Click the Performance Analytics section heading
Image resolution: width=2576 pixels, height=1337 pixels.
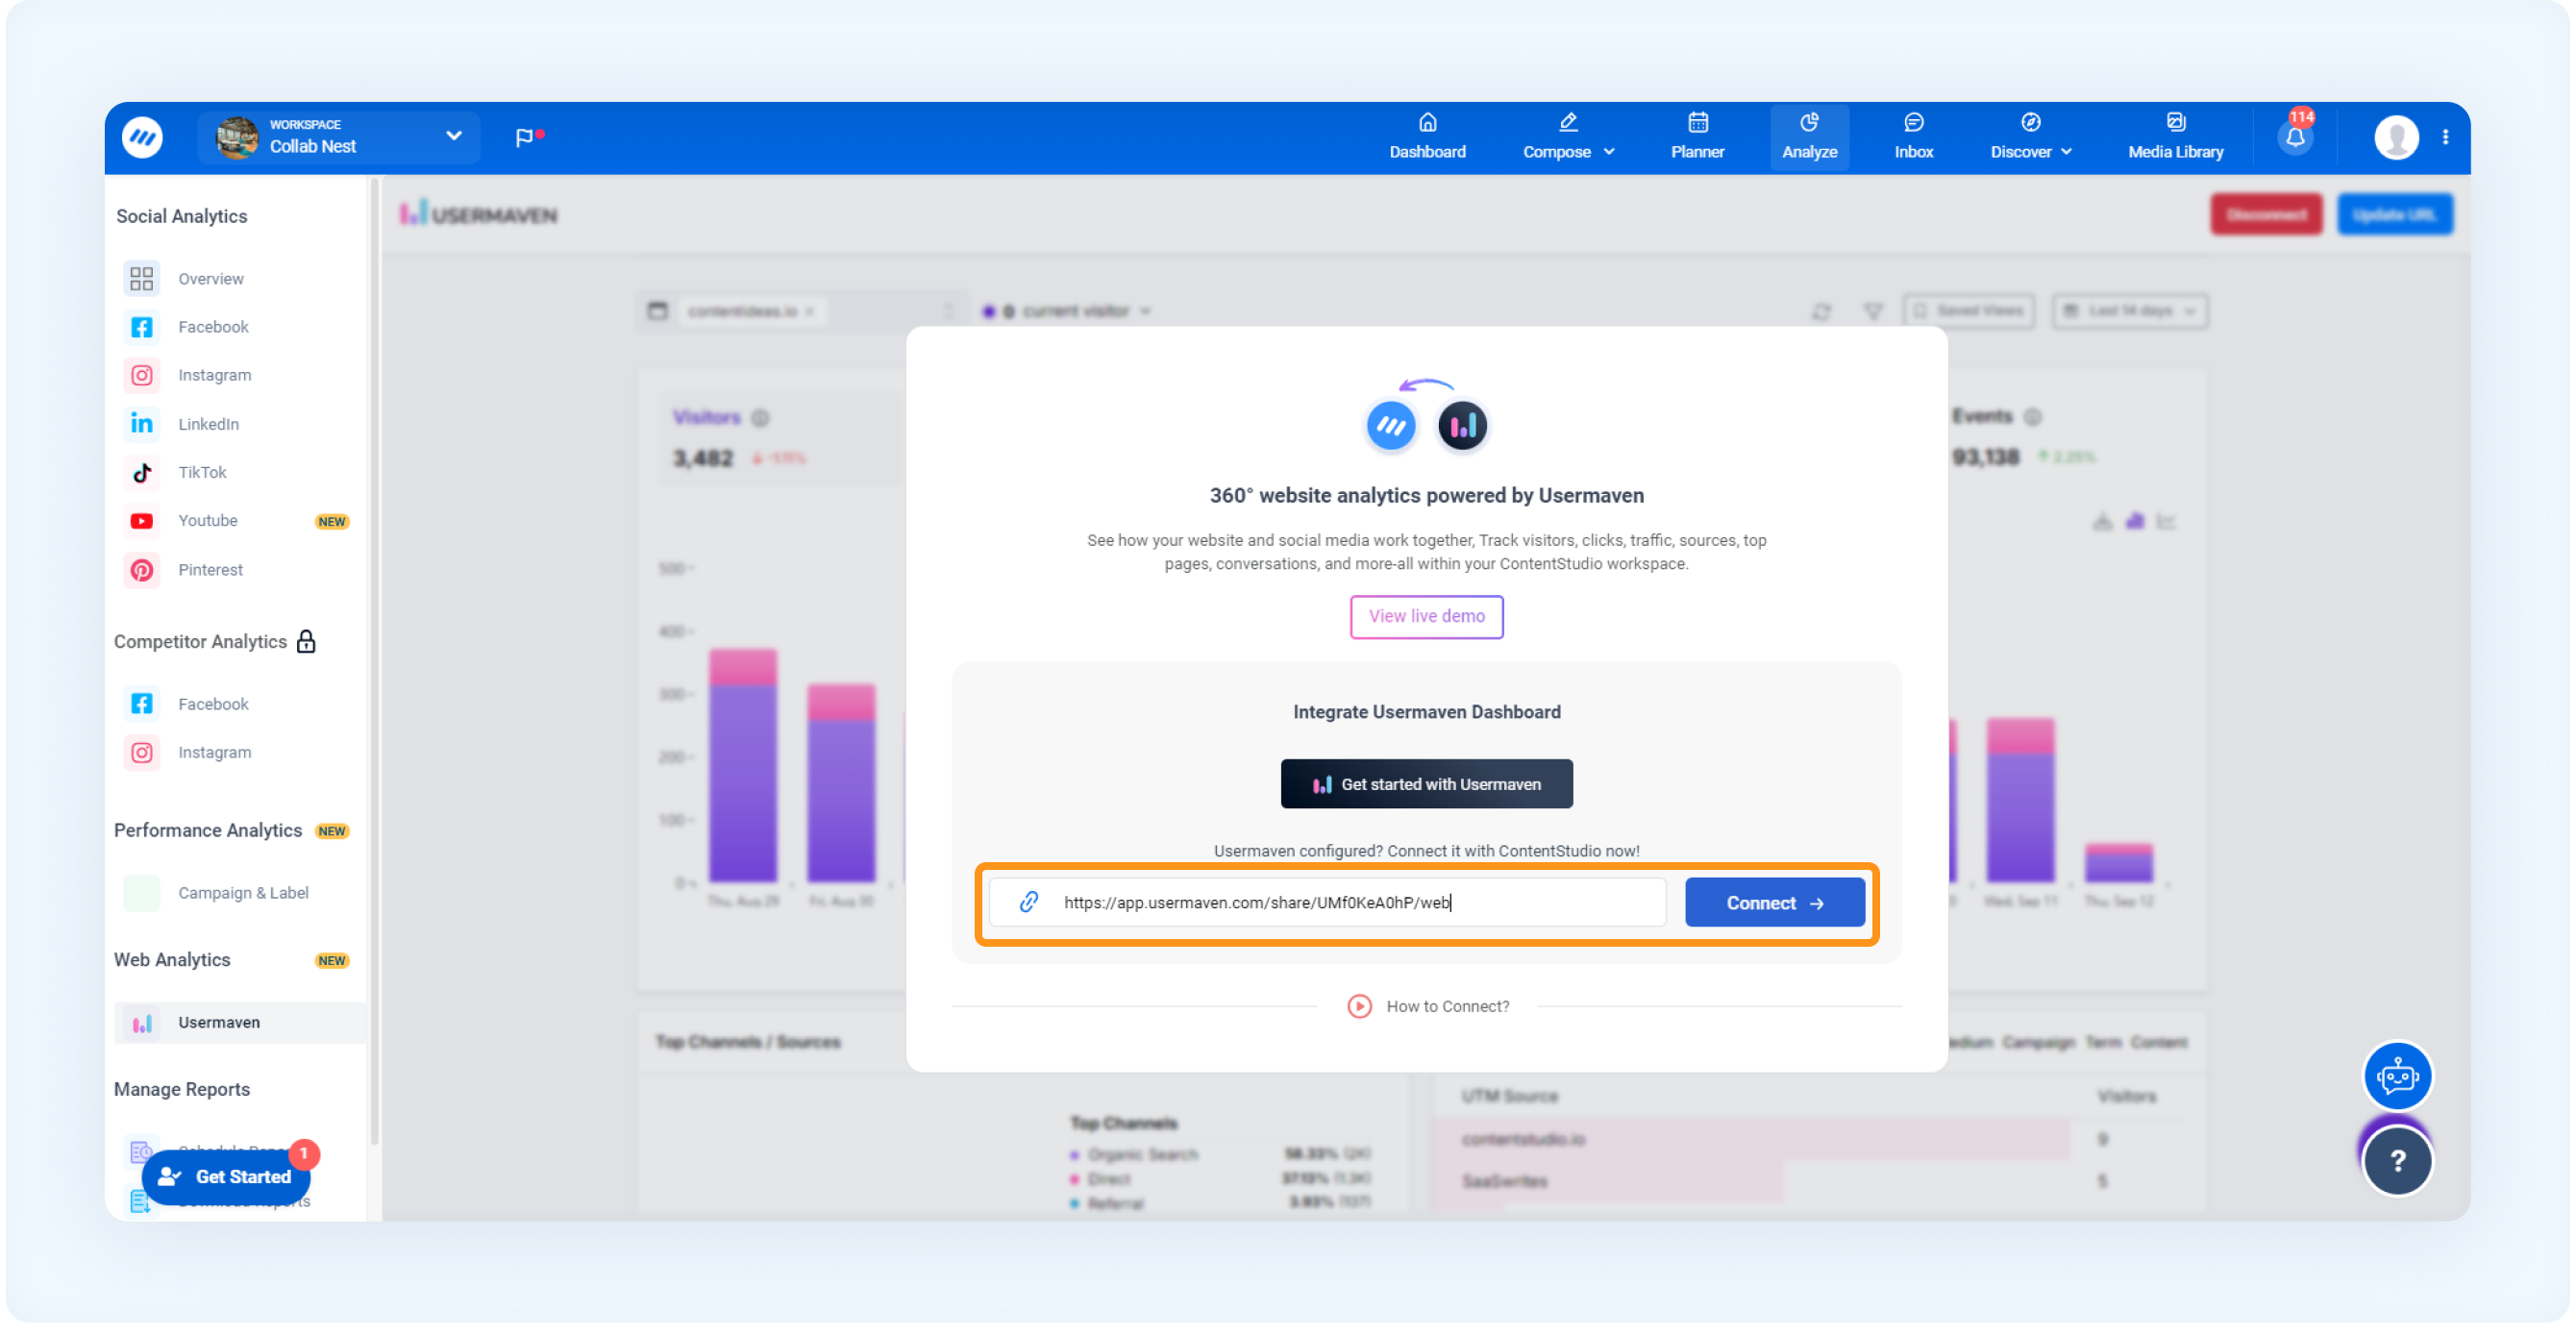click(208, 831)
